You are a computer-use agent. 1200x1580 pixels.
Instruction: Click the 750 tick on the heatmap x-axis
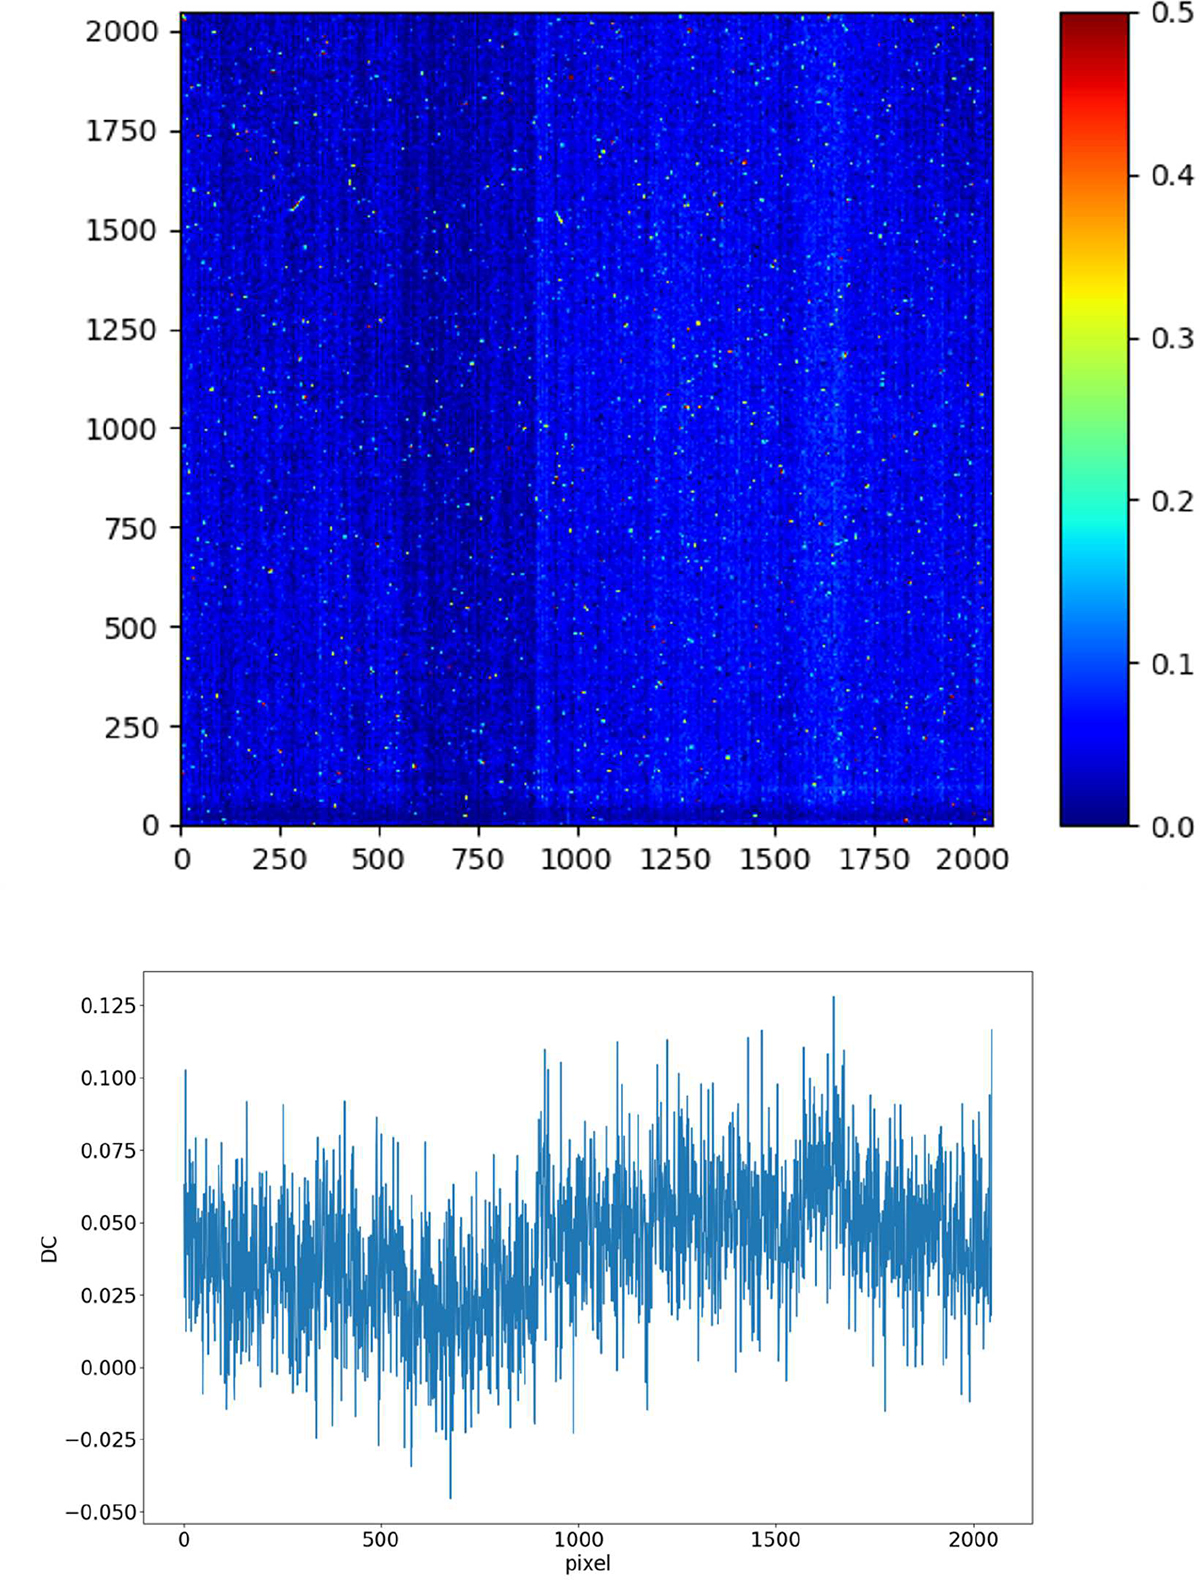coord(477,860)
